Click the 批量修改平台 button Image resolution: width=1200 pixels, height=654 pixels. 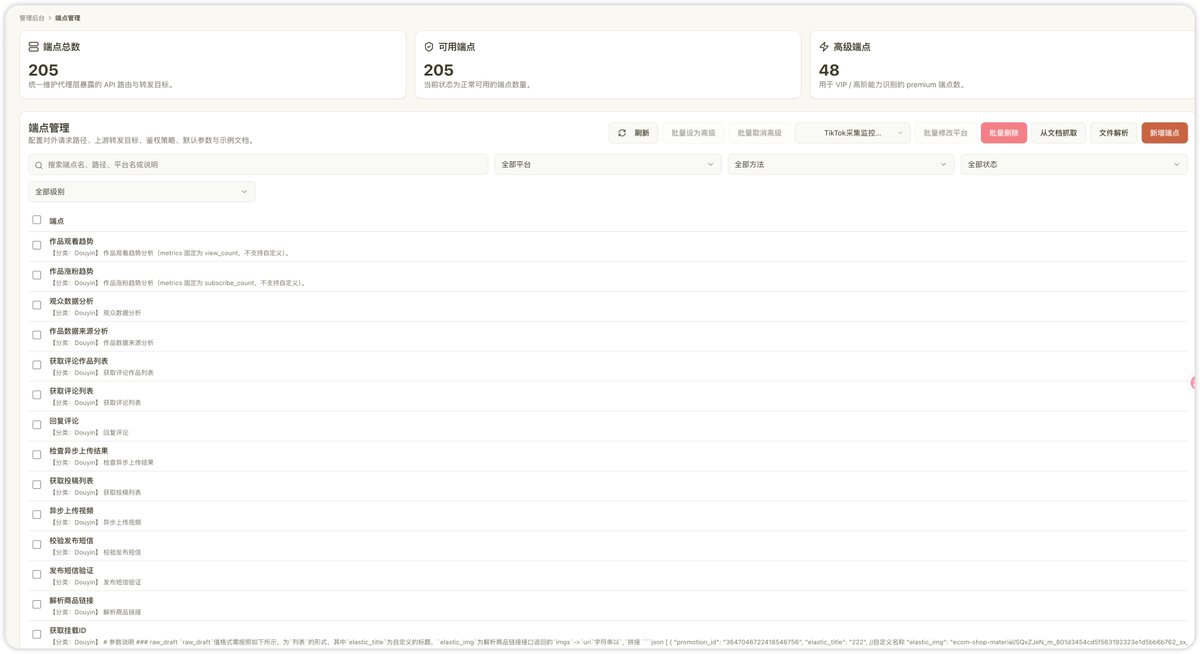945,132
